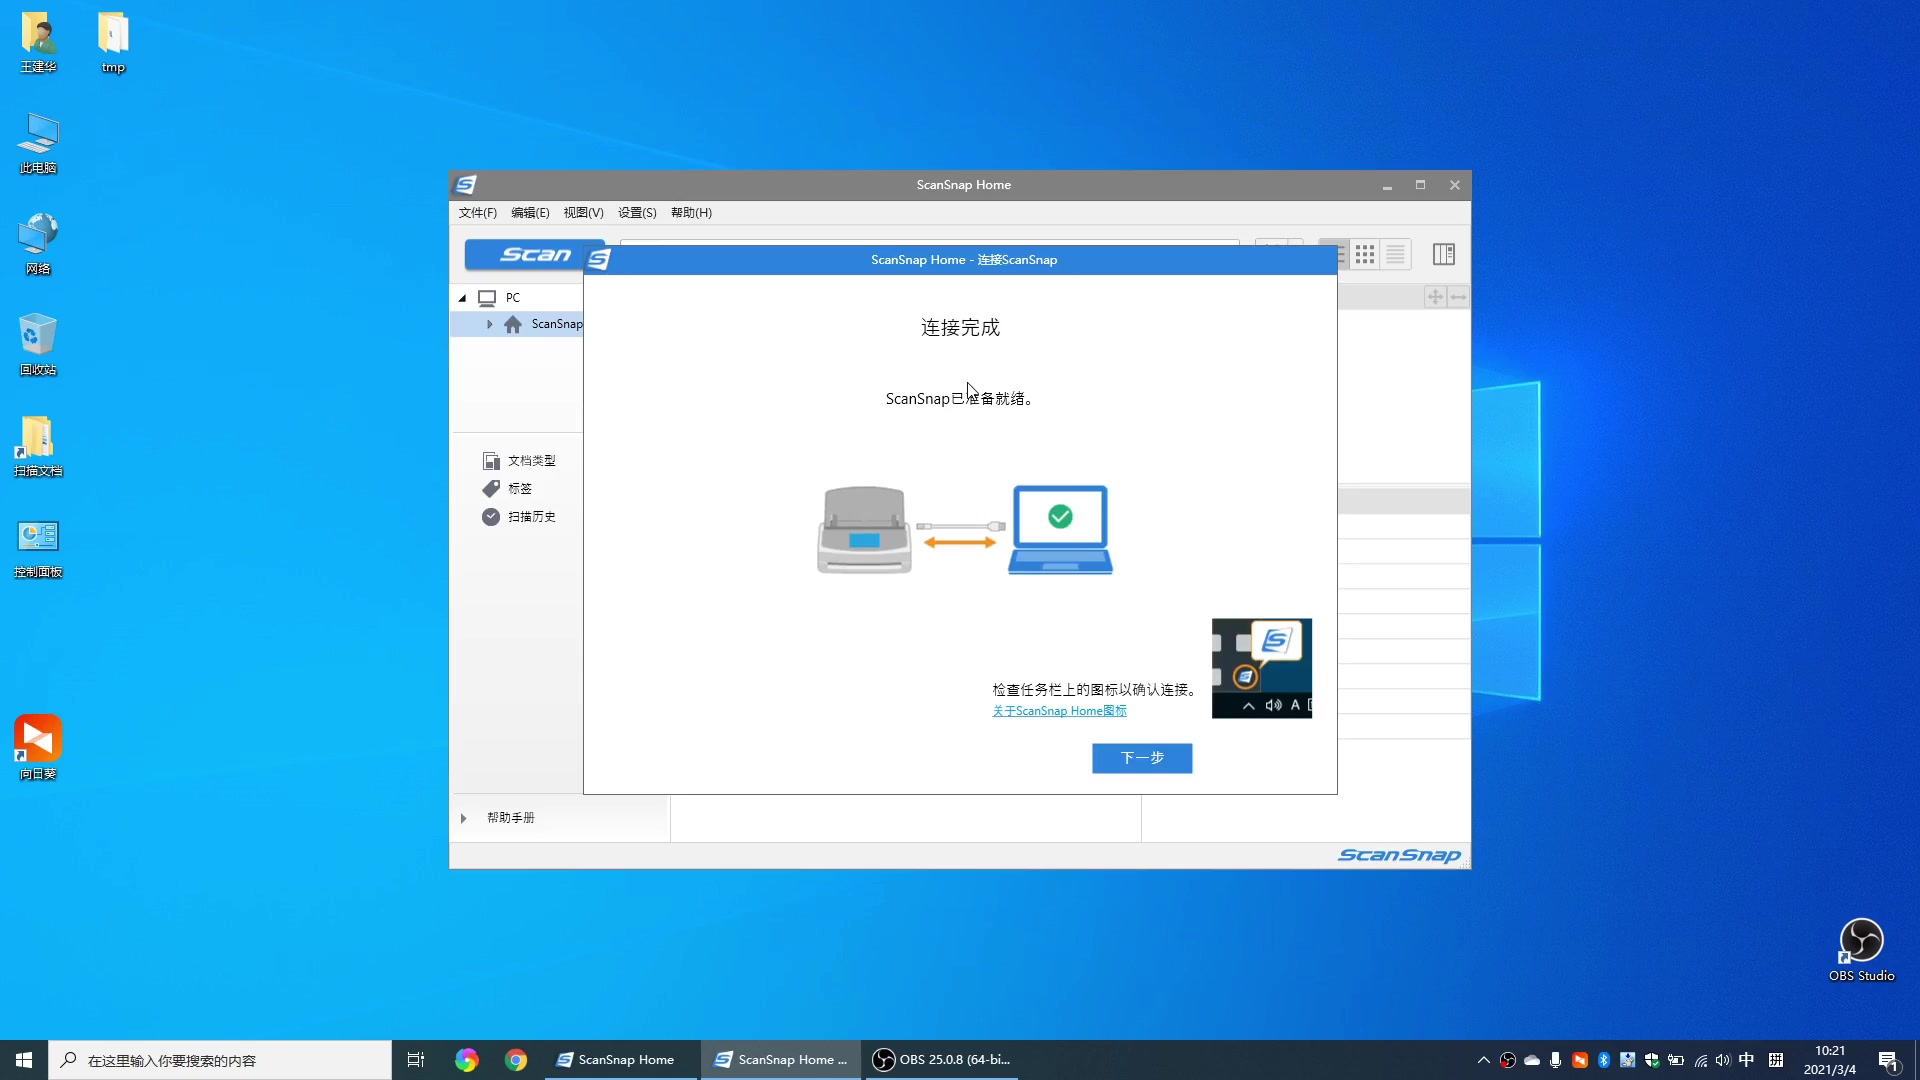Collapse the PC tree node

point(462,298)
